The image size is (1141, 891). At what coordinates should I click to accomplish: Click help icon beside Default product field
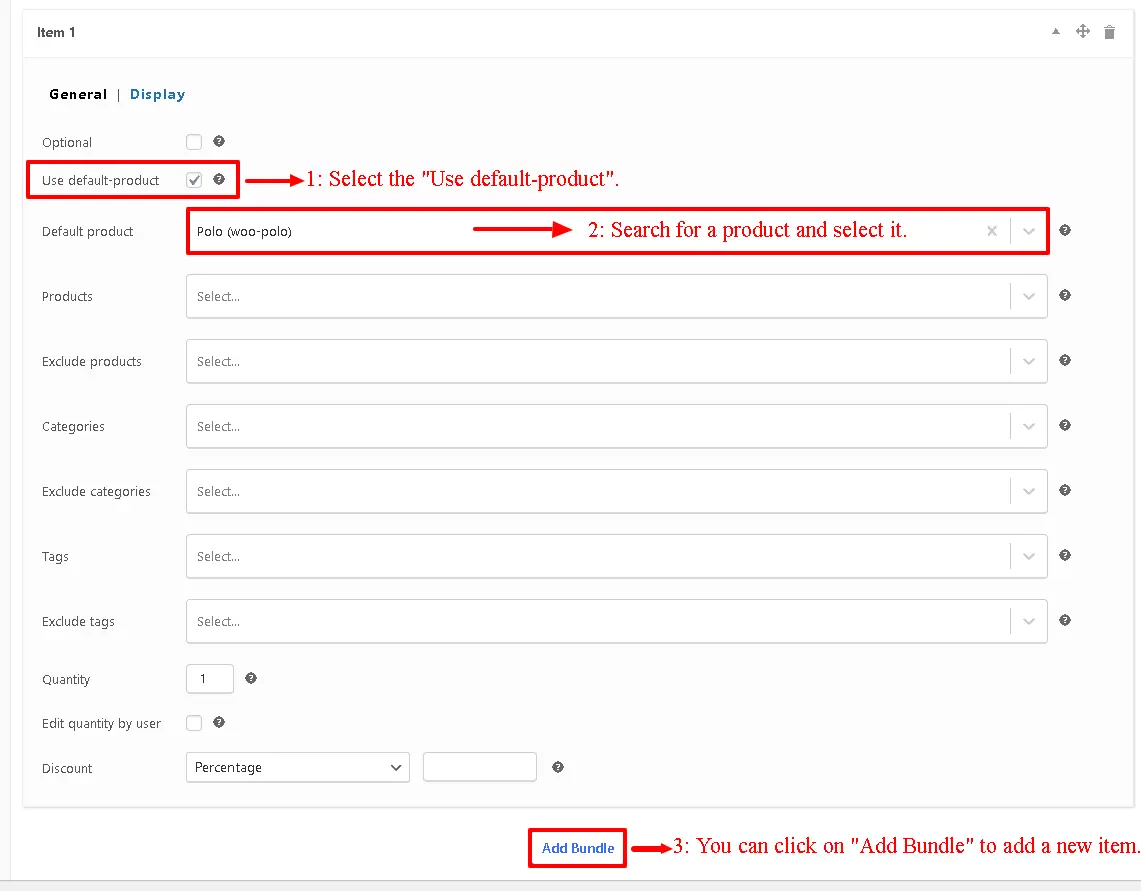[x=1065, y=230]
